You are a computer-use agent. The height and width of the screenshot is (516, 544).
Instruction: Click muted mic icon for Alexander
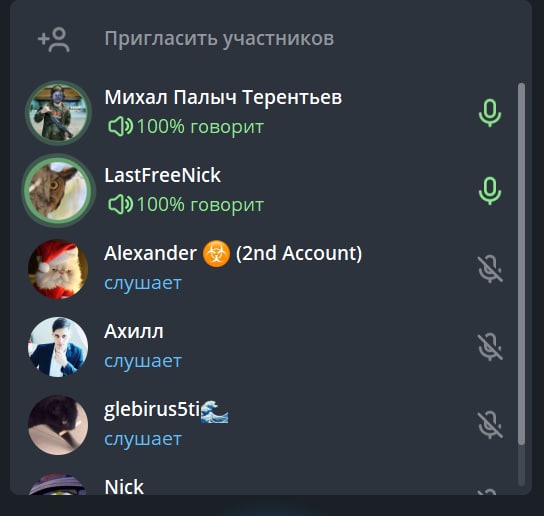click(x=490, y=269)
